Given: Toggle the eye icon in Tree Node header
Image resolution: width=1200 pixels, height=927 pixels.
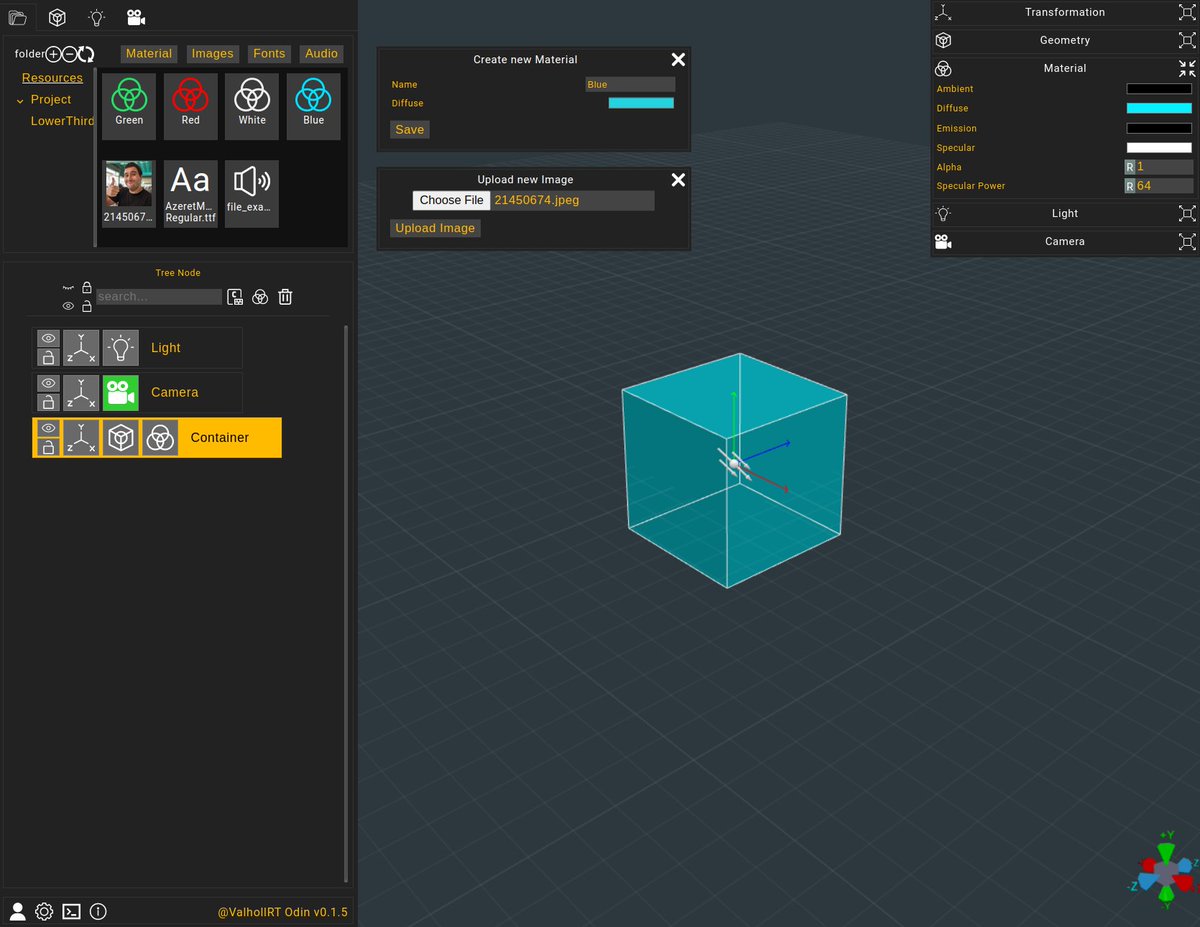Looking at the screenshot, I should click(68, 306).
